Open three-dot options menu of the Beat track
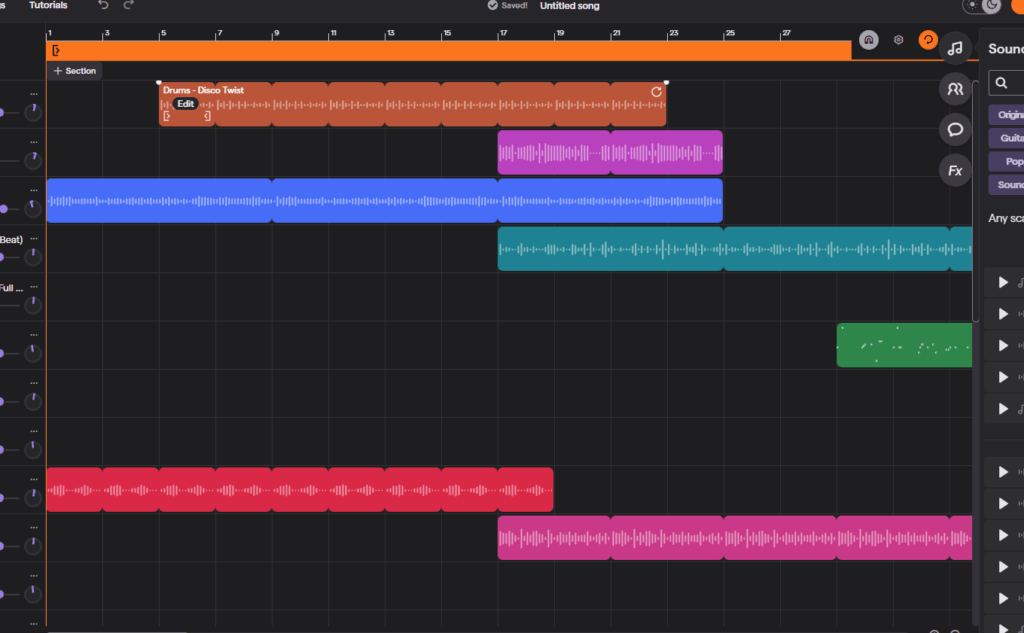The image size is (1024, 633). click(33, 239)
